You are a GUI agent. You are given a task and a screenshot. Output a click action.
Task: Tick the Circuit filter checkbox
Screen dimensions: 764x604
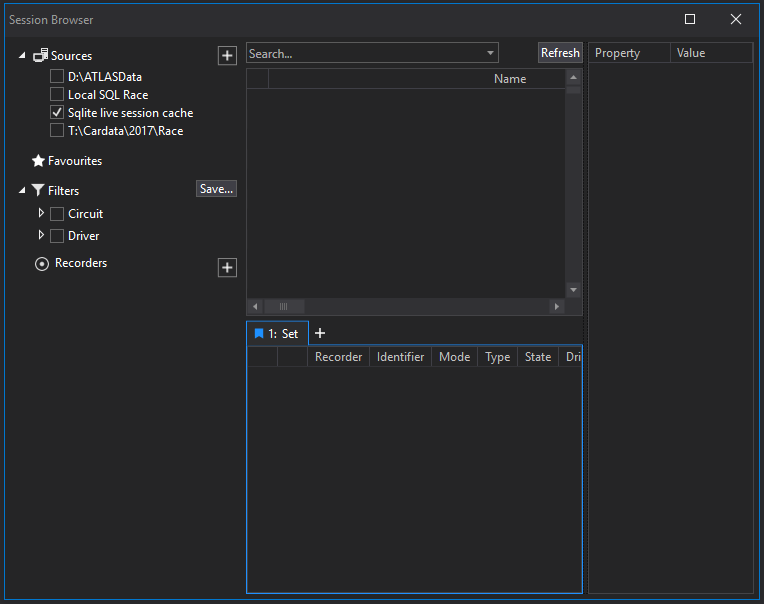[57, 214]
